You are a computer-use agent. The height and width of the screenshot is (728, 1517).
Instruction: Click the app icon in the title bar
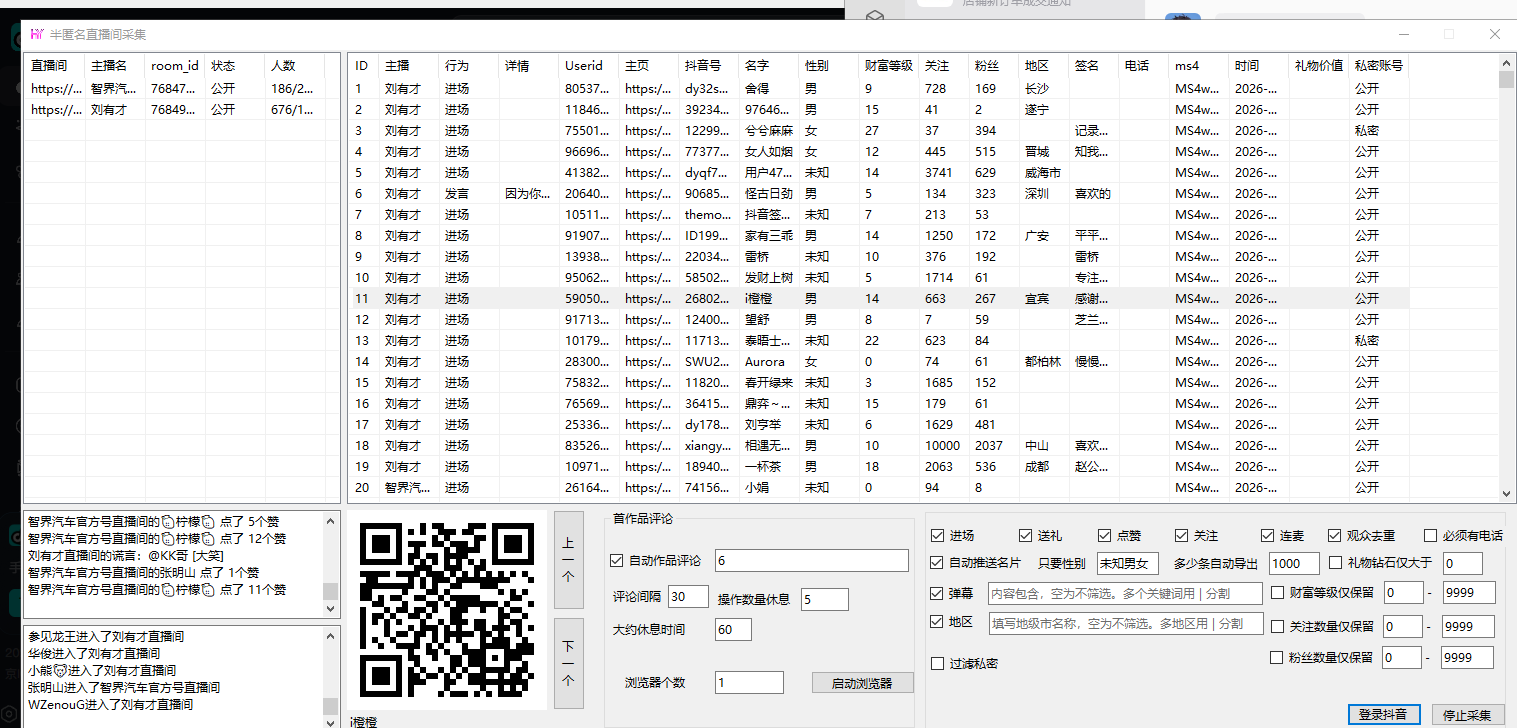coord(36,34)
